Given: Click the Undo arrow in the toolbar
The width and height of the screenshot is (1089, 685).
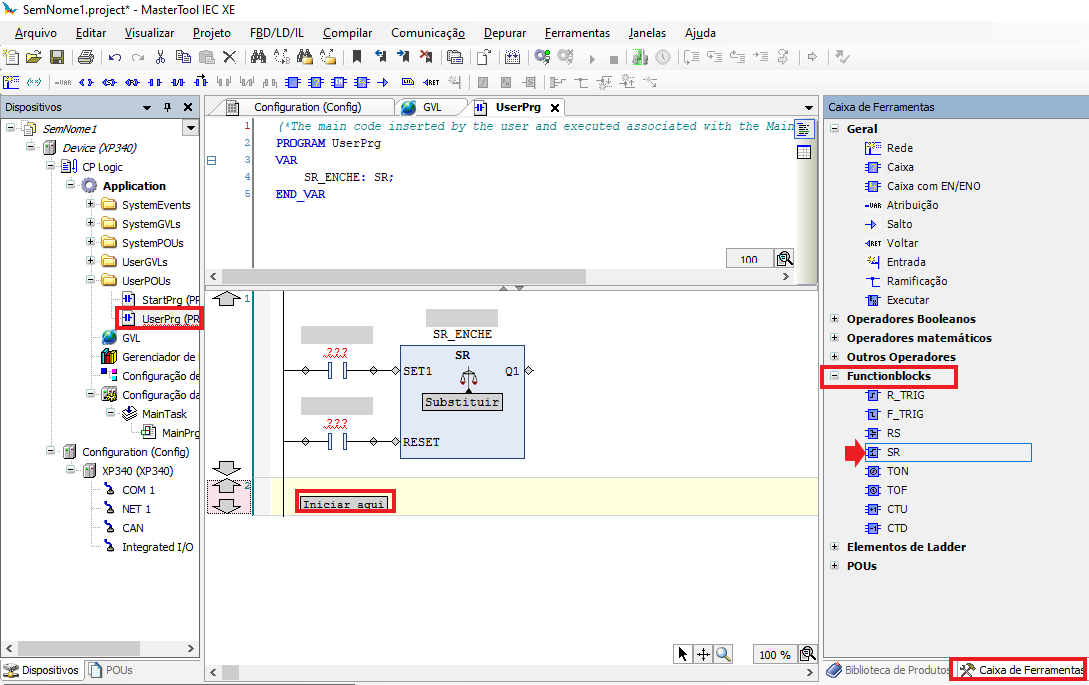Looking at the screenshot, I should coord(114,57).
